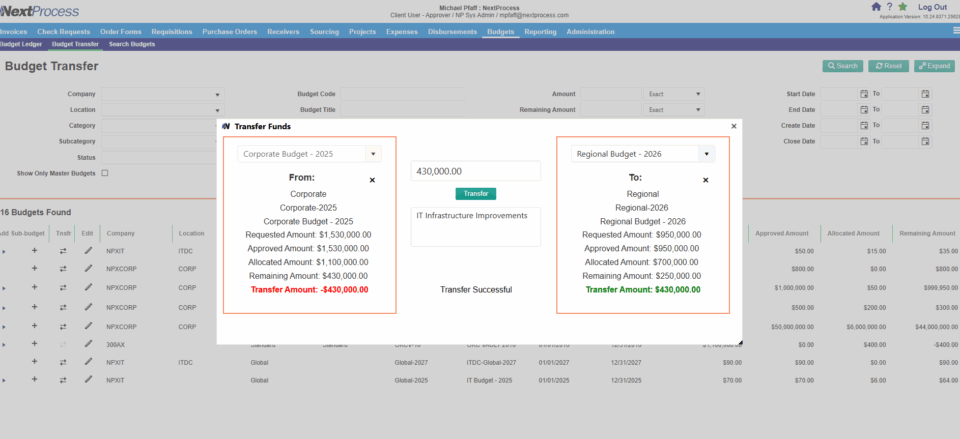Open the Start Date calendar picker
The width and height of the screenshot is (960, 439).
coord(864,94)
